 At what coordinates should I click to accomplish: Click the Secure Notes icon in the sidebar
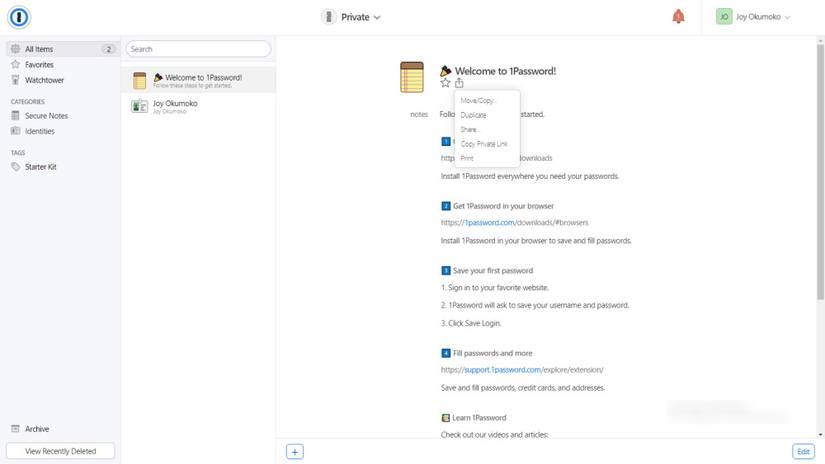tap(15, 115)
